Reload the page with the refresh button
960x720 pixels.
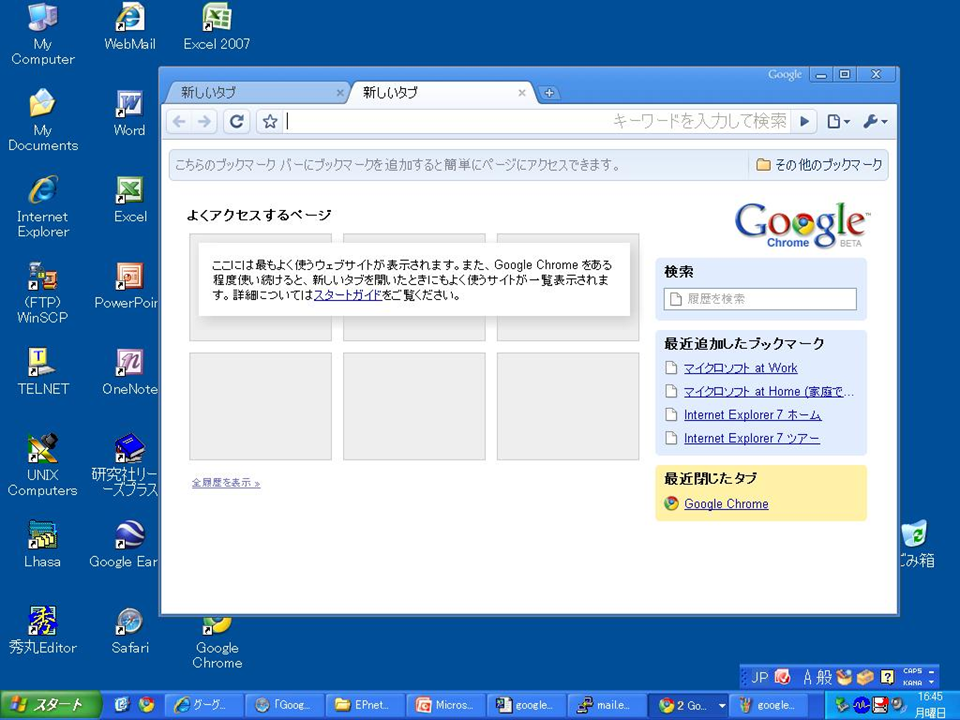tap(237, 122)
